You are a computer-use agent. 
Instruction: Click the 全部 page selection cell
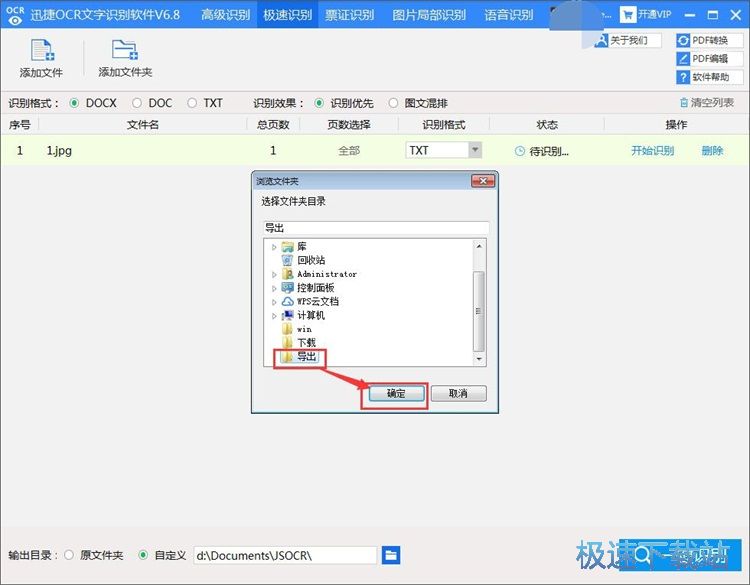click(349, 151)
